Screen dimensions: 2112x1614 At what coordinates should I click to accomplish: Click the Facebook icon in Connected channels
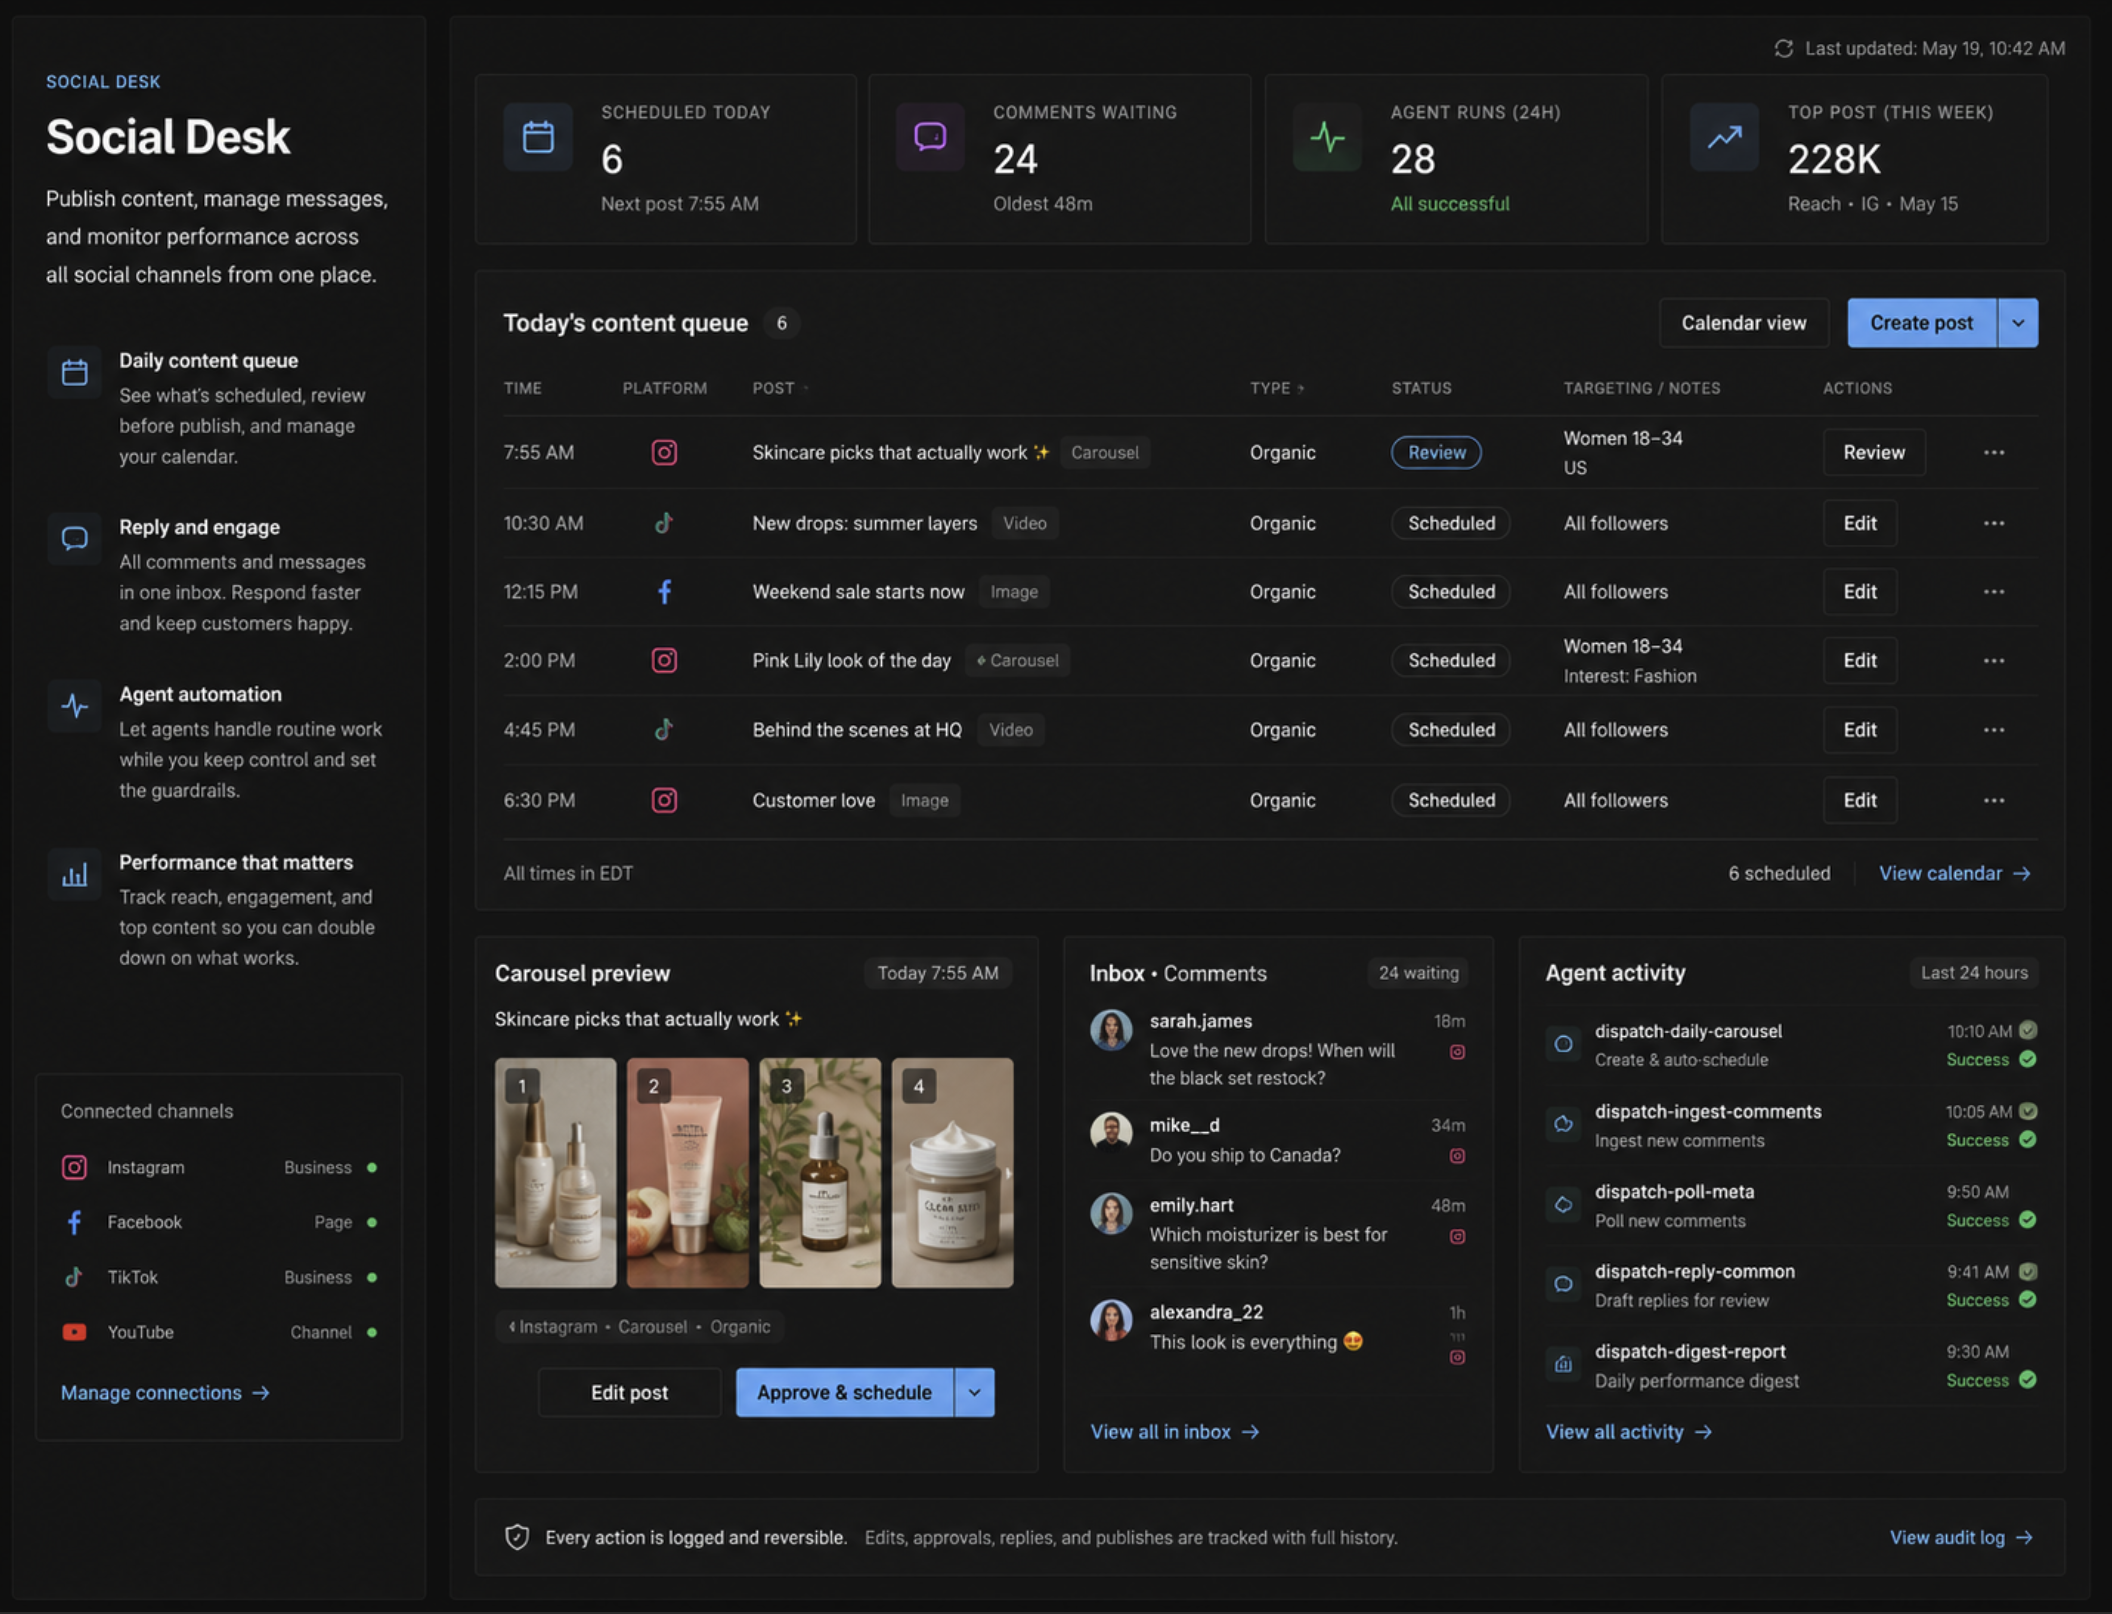74,1222
